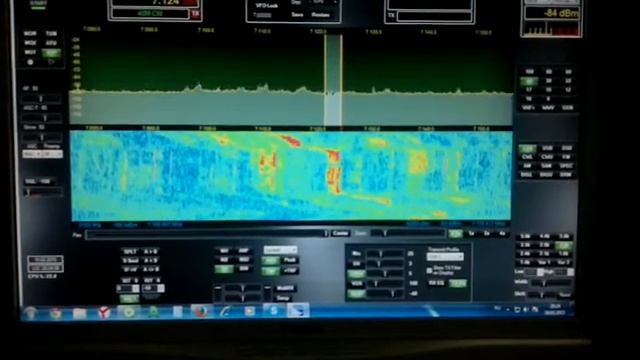The height and width of the screenshot is (360, 640).
Task: Toggle the MON monitor button
Action: [30, 33]
